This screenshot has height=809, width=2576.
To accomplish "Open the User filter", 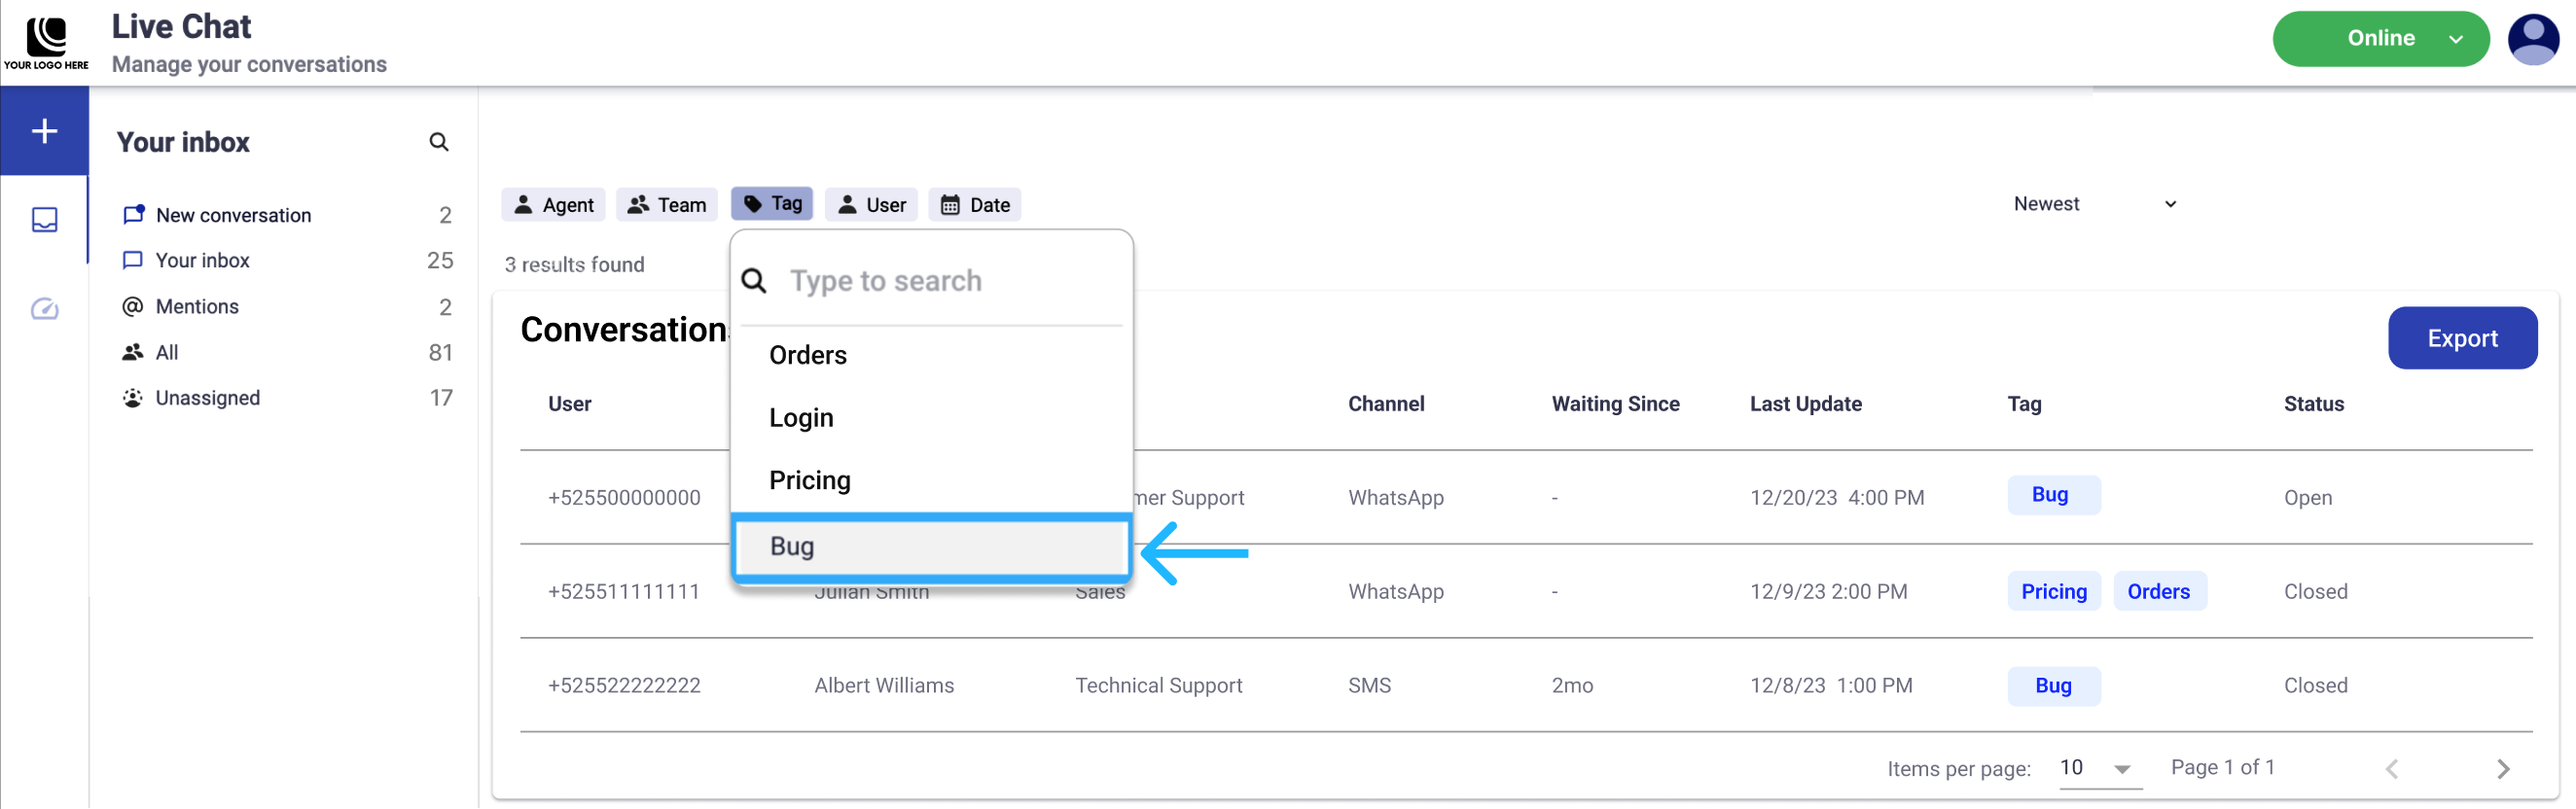I will coord(871,205).
